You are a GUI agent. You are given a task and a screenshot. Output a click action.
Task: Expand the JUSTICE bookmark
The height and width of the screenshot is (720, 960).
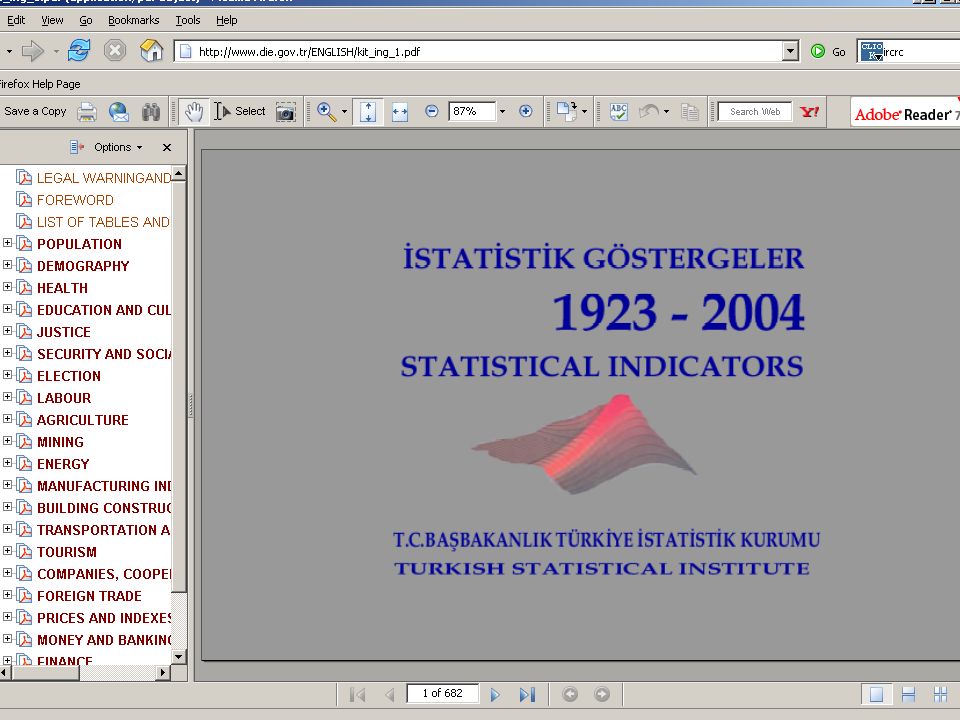click(x=7, y=331)
